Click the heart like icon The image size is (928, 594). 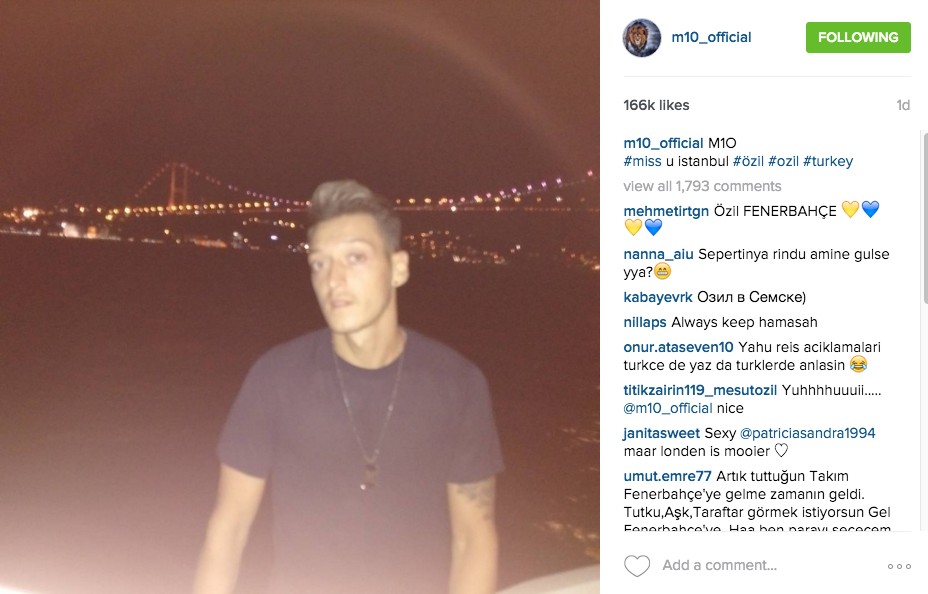pos(637,566)
